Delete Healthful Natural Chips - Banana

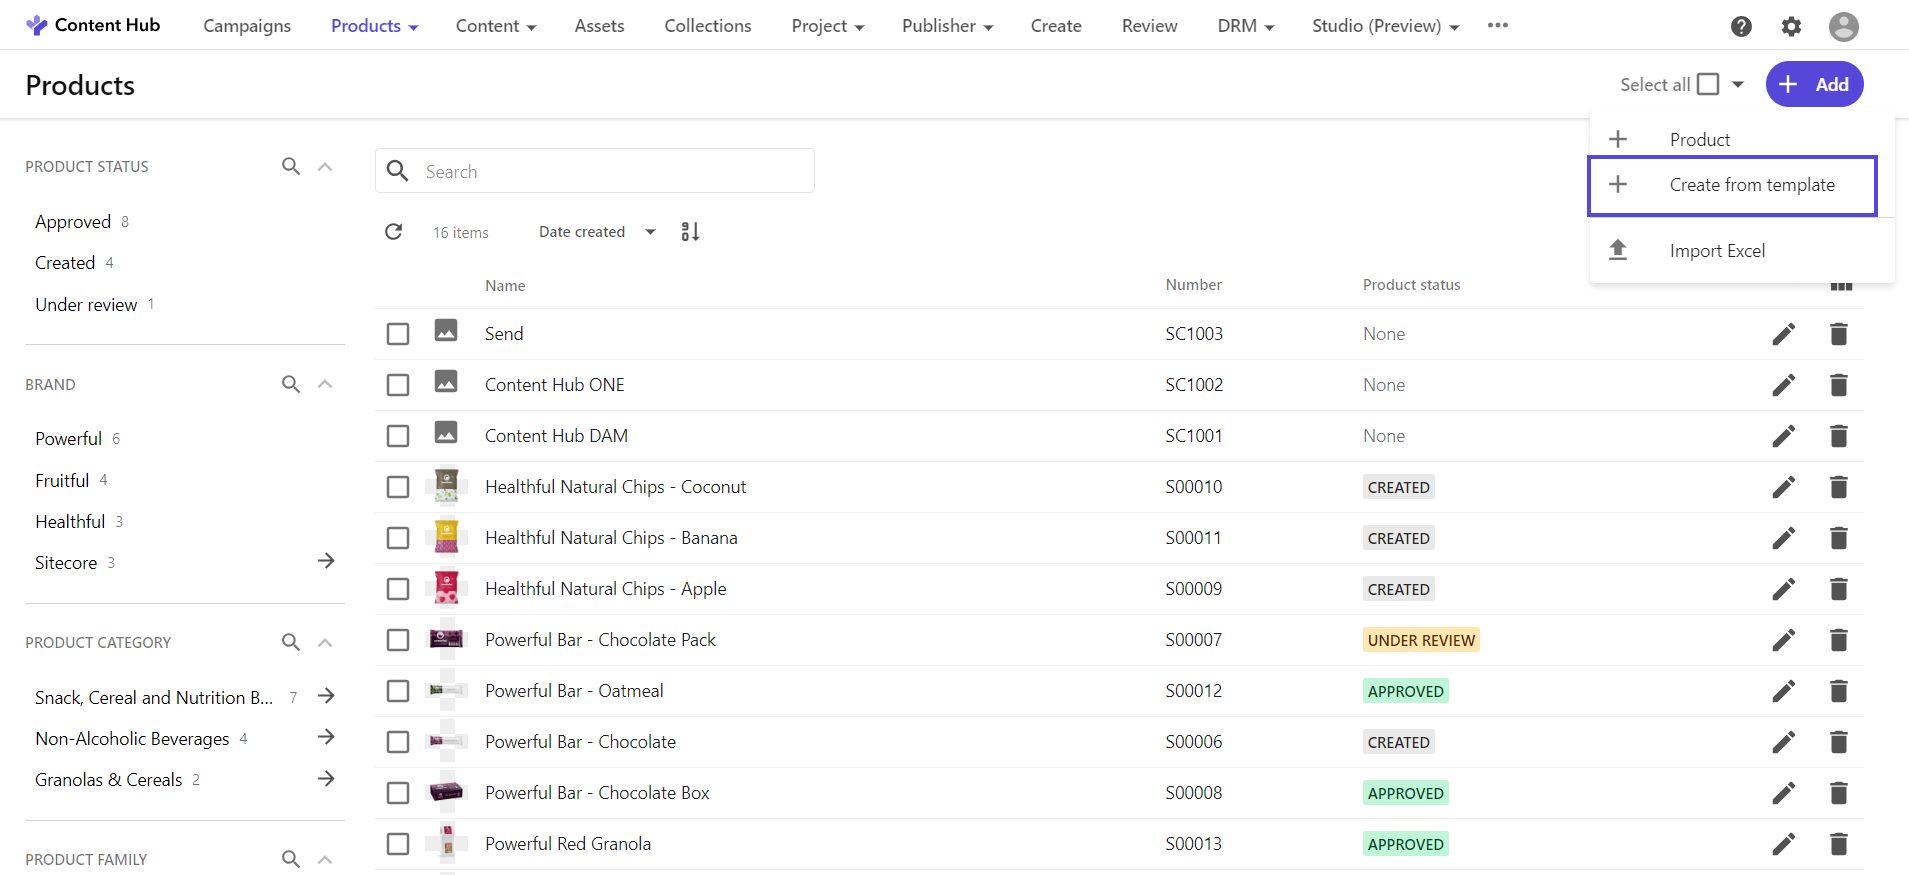pos(1838,538)
